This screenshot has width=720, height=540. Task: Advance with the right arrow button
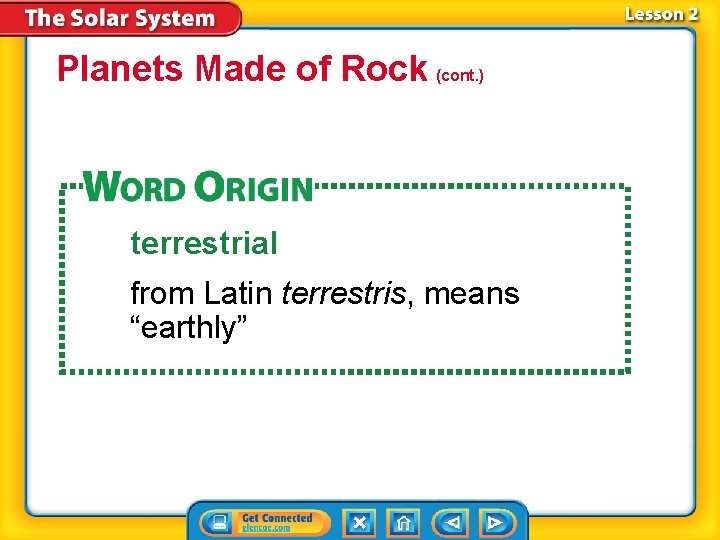coord(497,523)
